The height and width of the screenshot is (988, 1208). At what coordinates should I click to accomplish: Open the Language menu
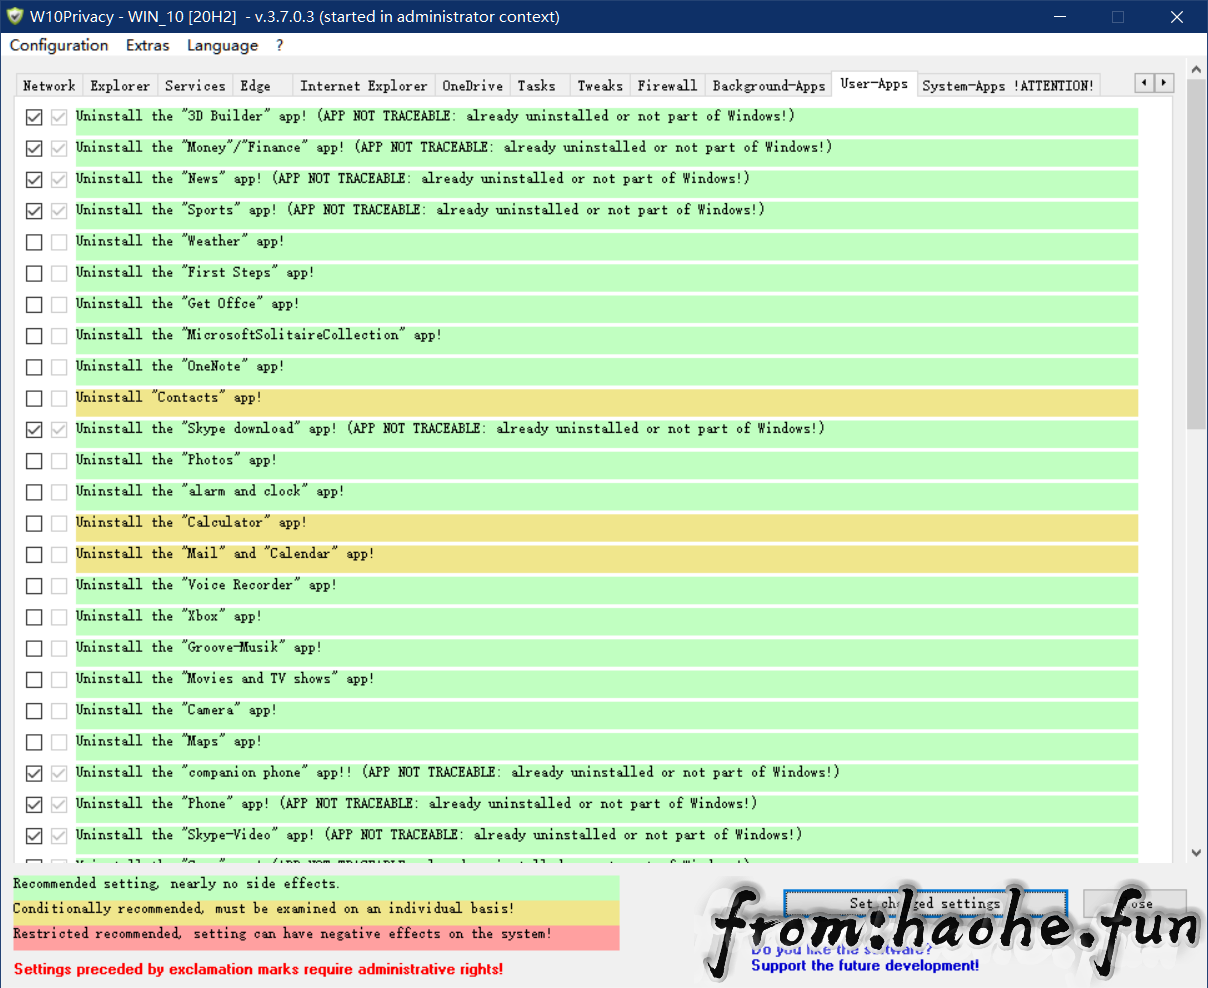pyautogui.click(x=222, y=45)
